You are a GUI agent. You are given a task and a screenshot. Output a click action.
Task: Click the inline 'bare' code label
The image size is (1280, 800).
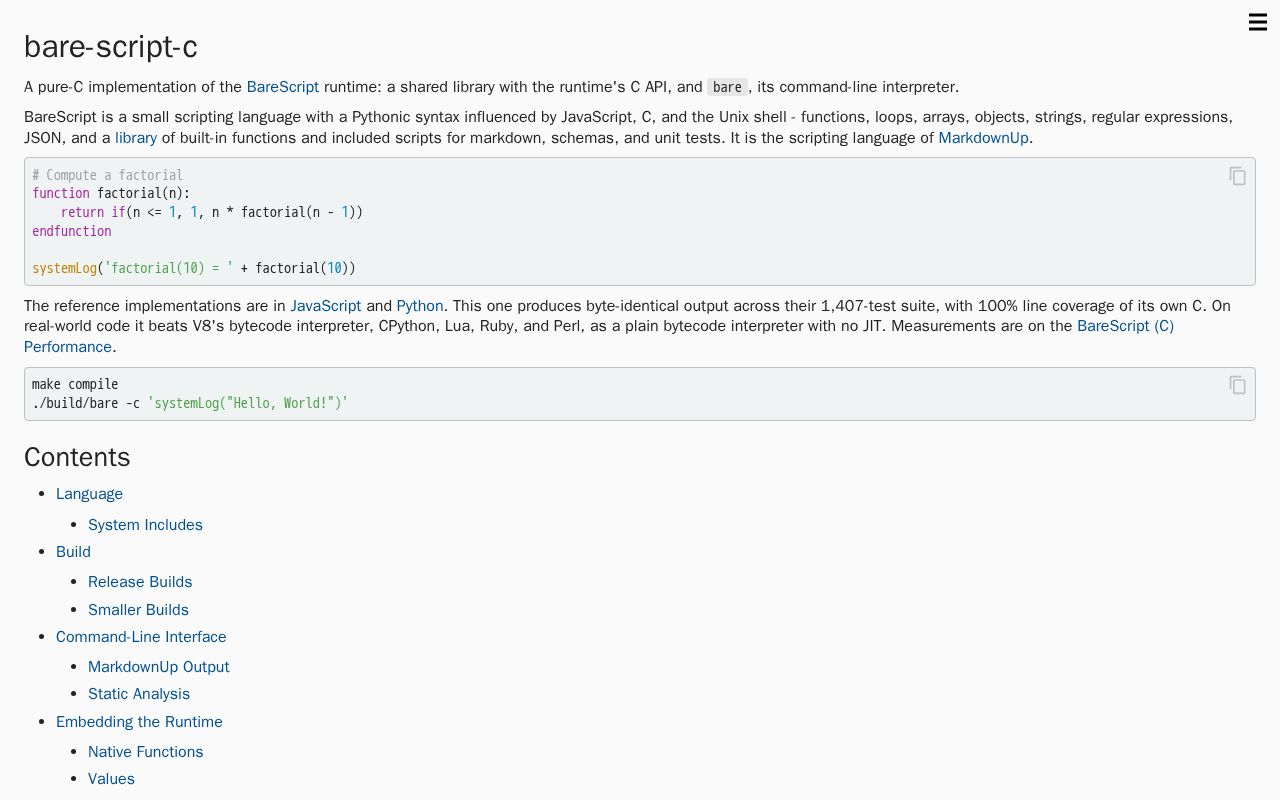point(727,87)
